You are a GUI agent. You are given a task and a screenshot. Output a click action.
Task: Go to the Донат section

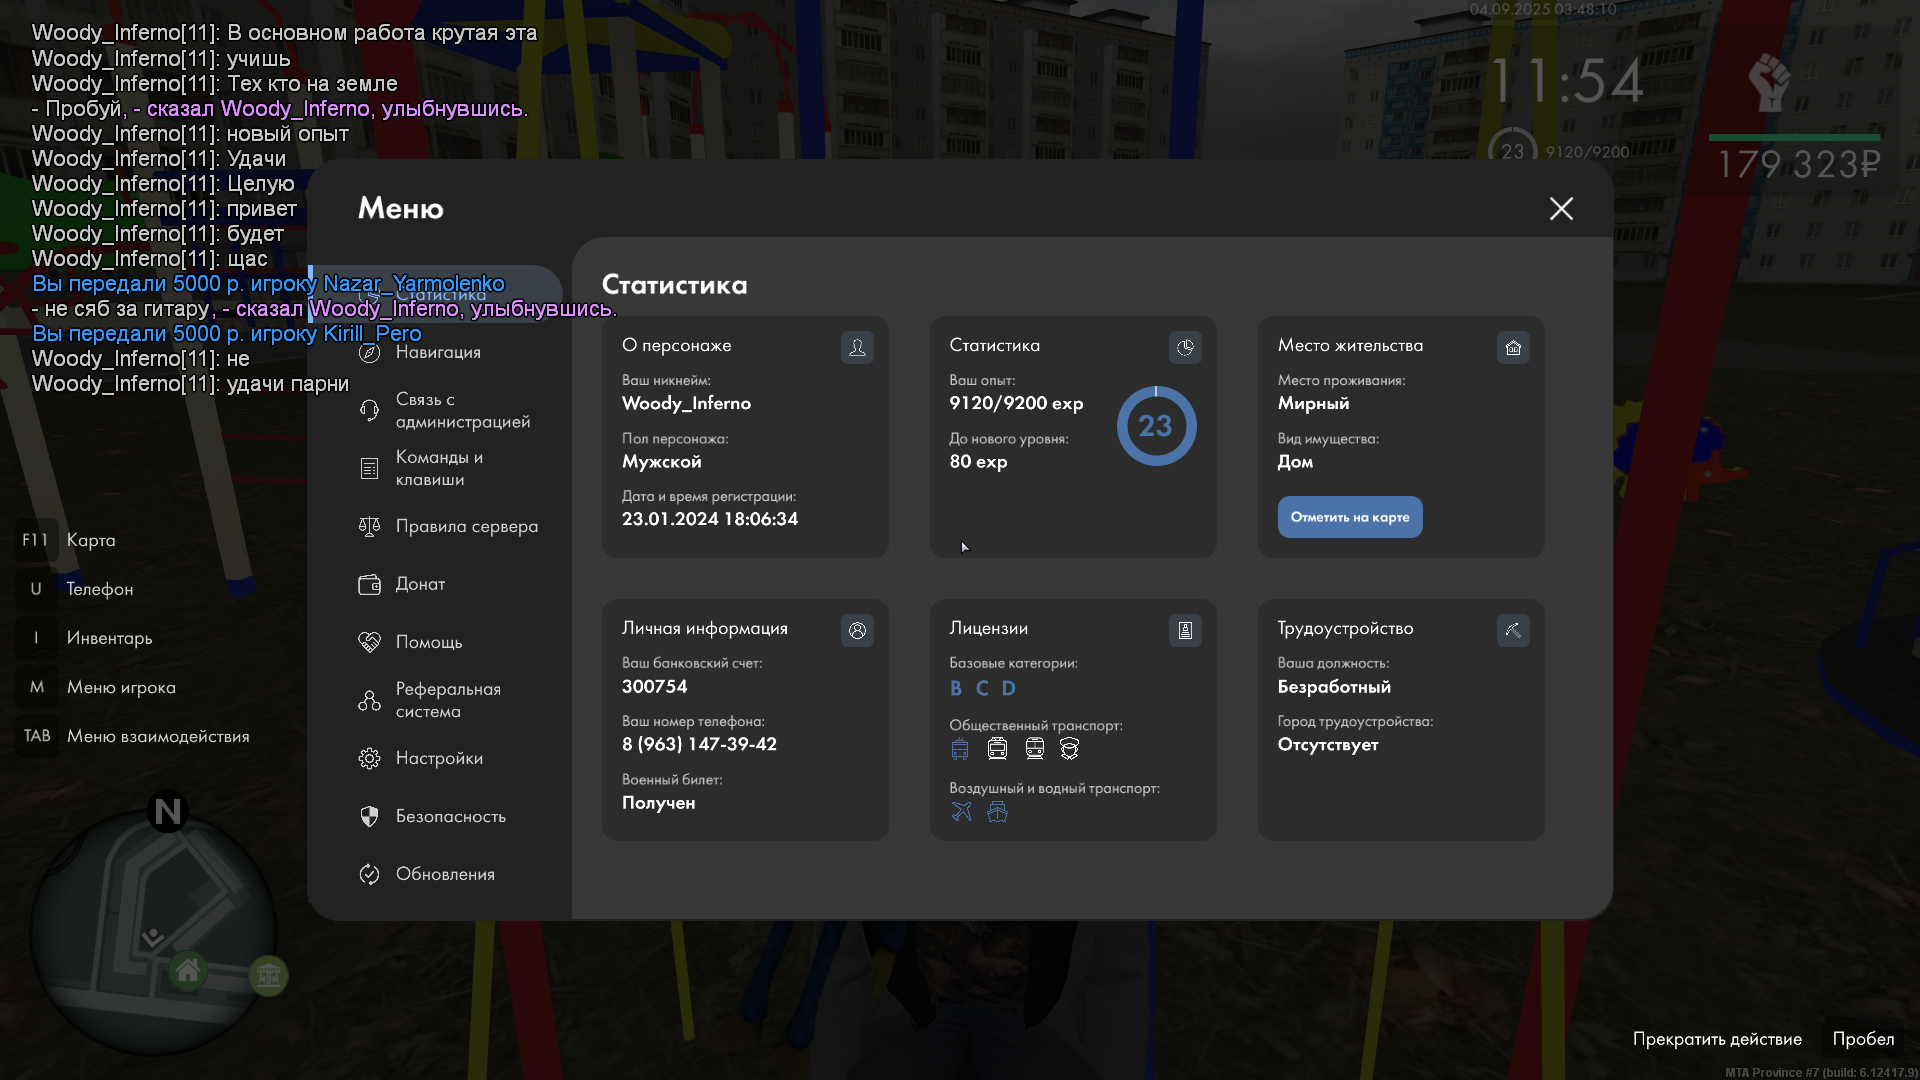[420, 585]
